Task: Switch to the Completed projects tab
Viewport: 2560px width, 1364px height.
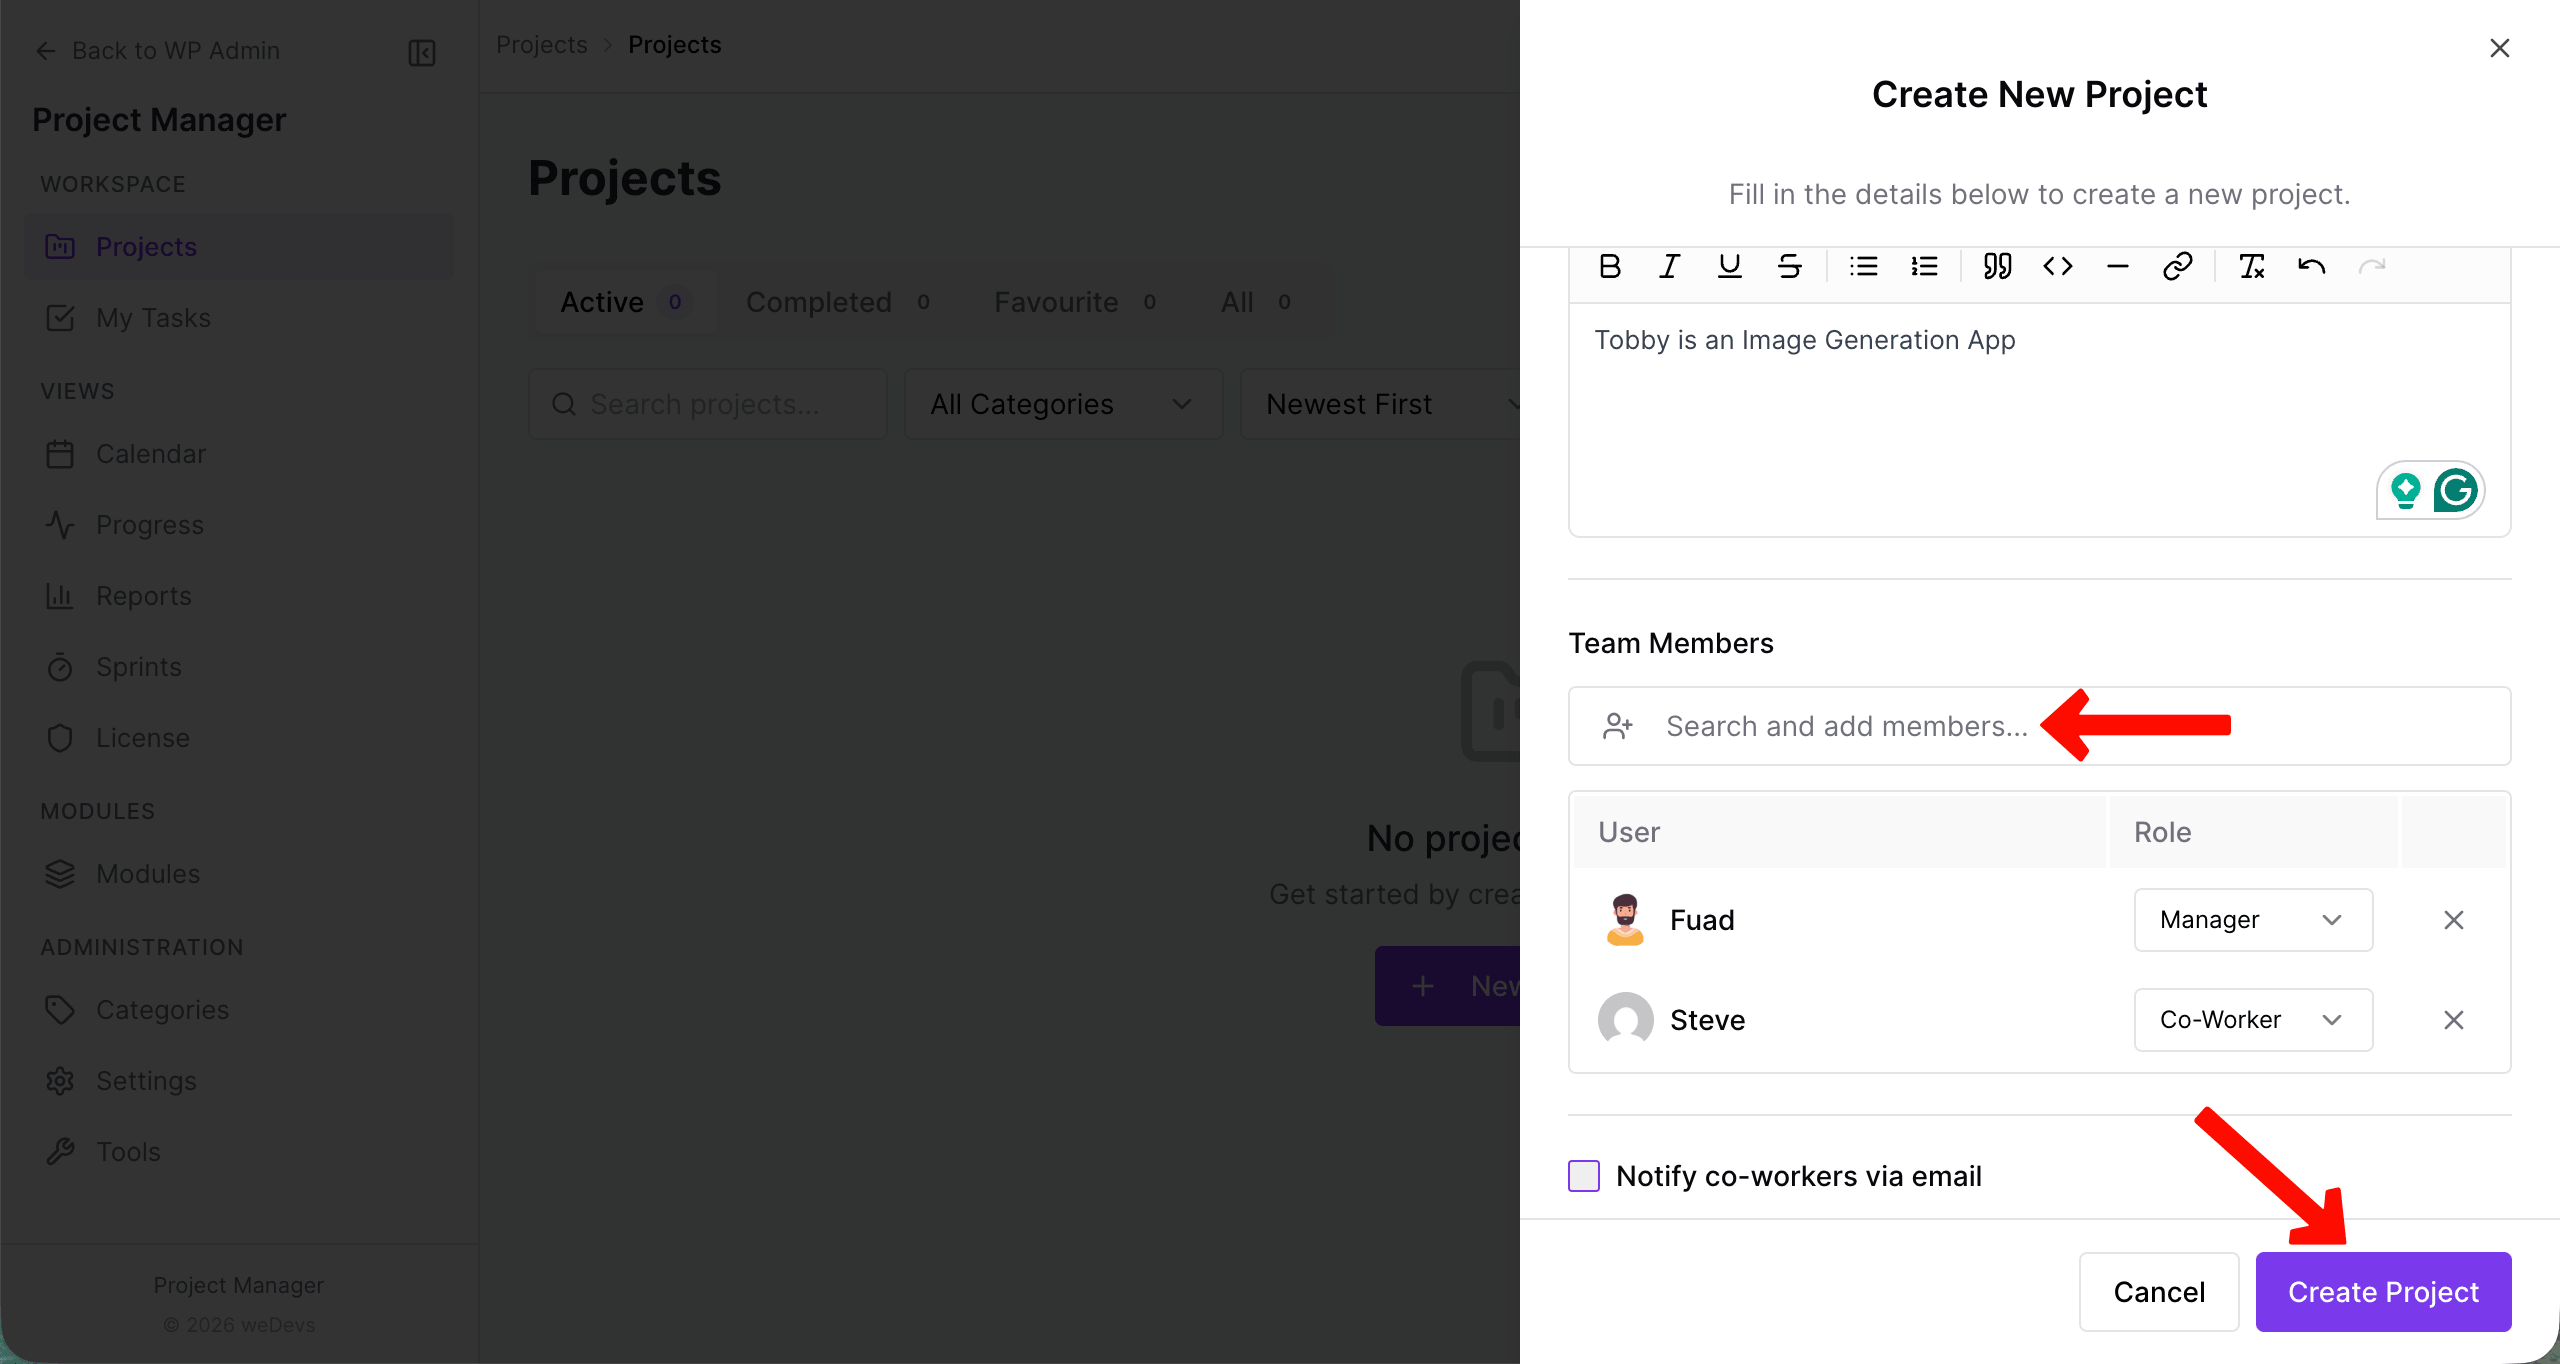Action: (x=818, y=301)
